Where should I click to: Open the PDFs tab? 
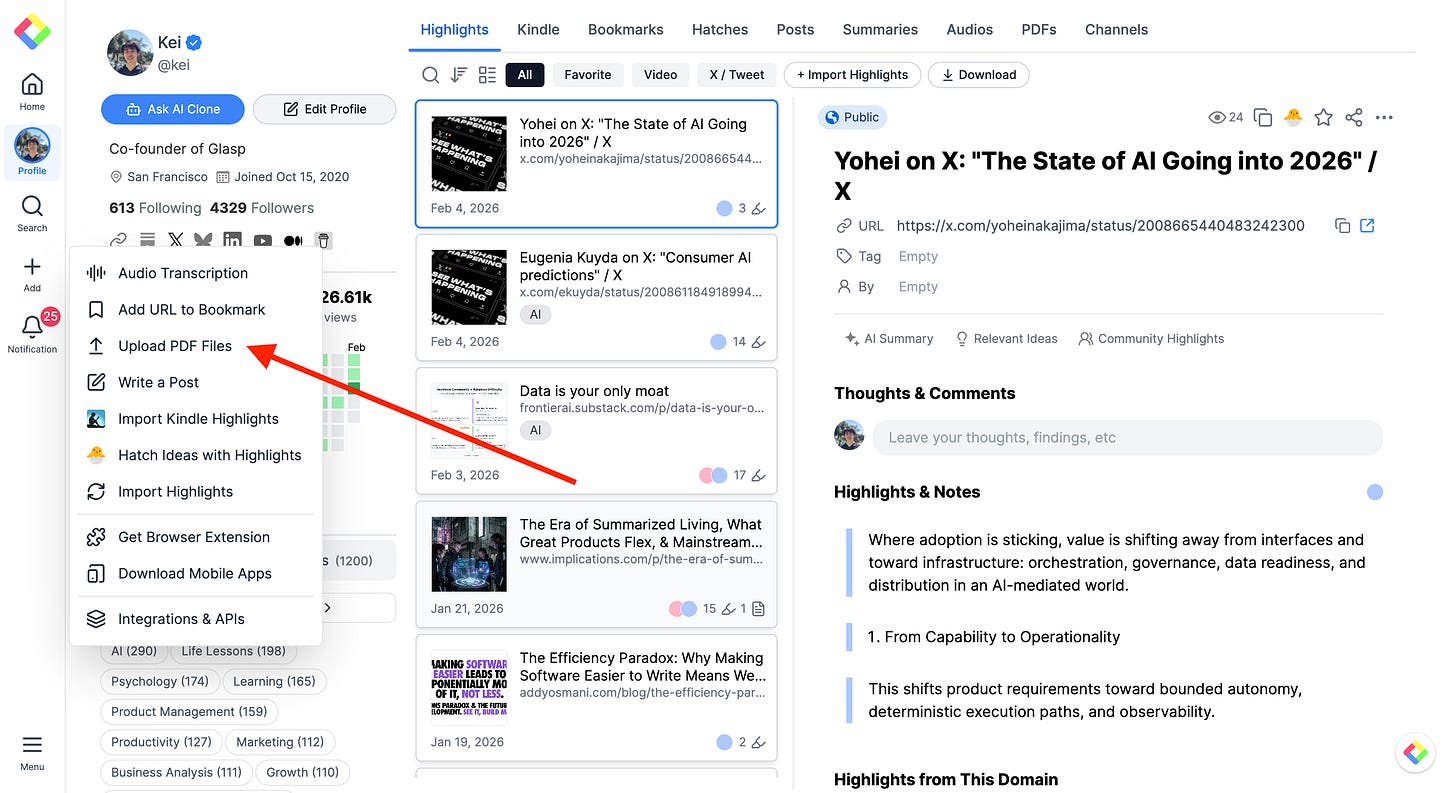[1039, 30]
